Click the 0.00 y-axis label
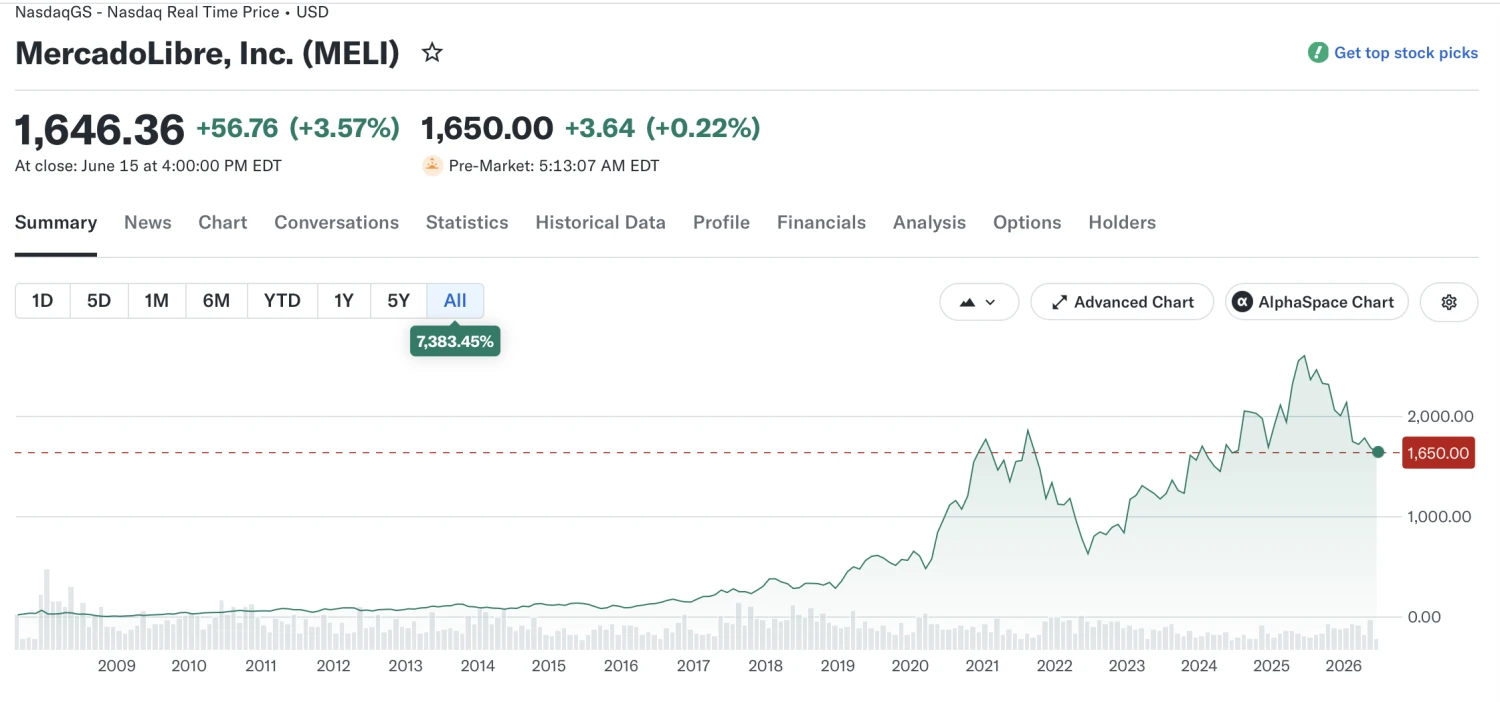Screen dimensions: 1500x702 (1424, 617)
